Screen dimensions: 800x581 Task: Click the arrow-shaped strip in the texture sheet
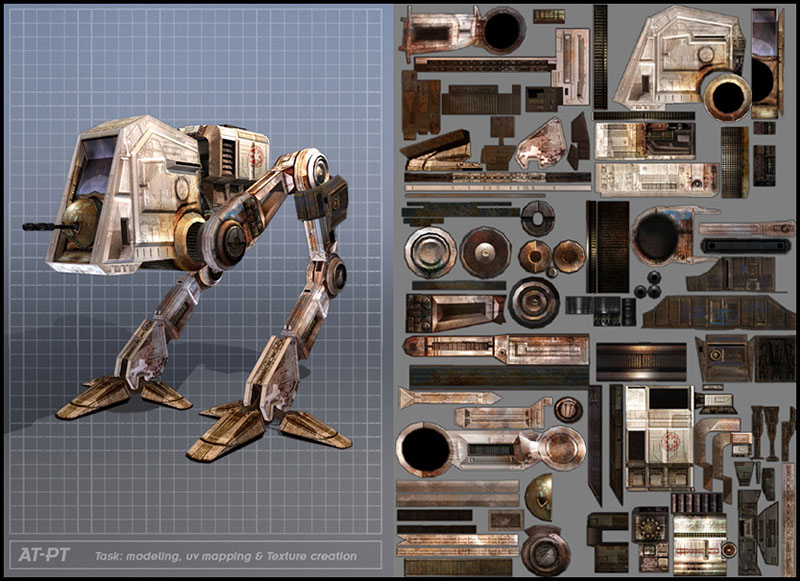(449, 397)
